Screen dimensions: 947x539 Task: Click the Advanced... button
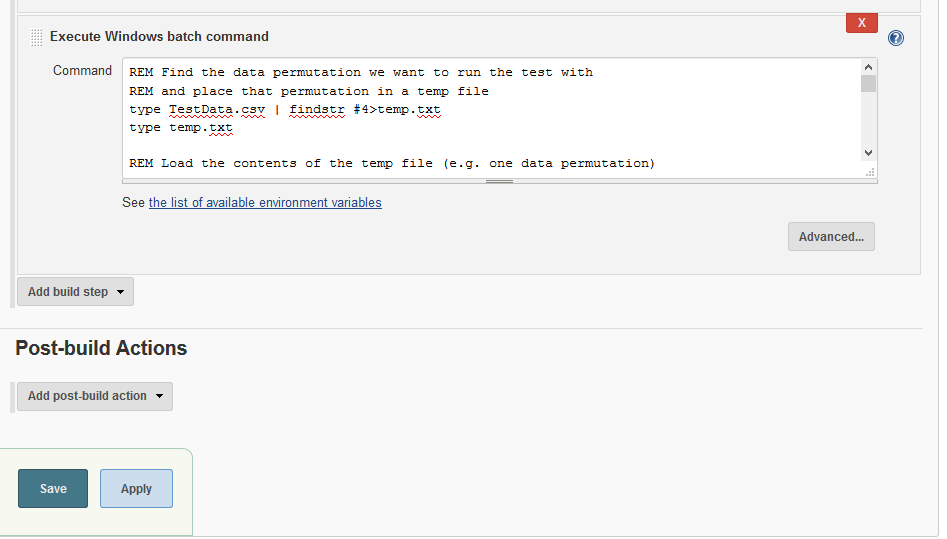pyautogui.click(x=831, y=237)
